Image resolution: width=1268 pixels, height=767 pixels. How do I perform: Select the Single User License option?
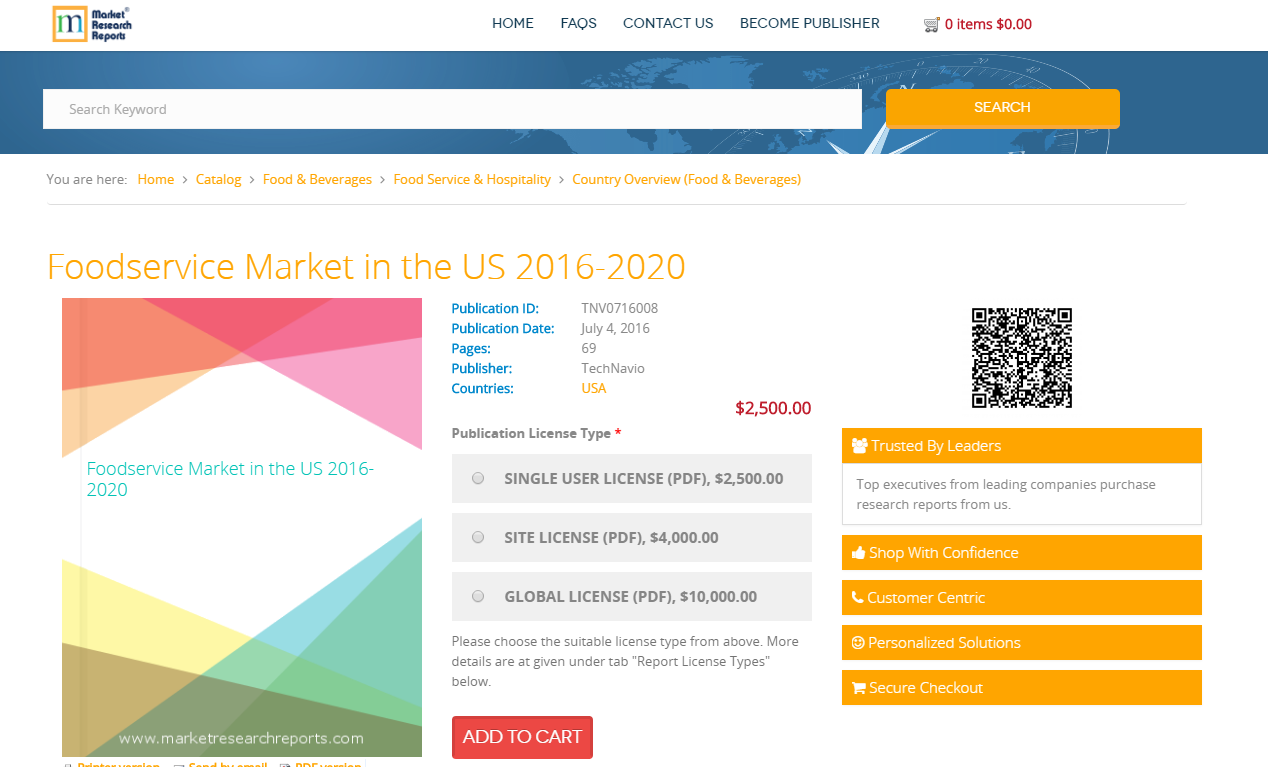click(x=477, y=478)
